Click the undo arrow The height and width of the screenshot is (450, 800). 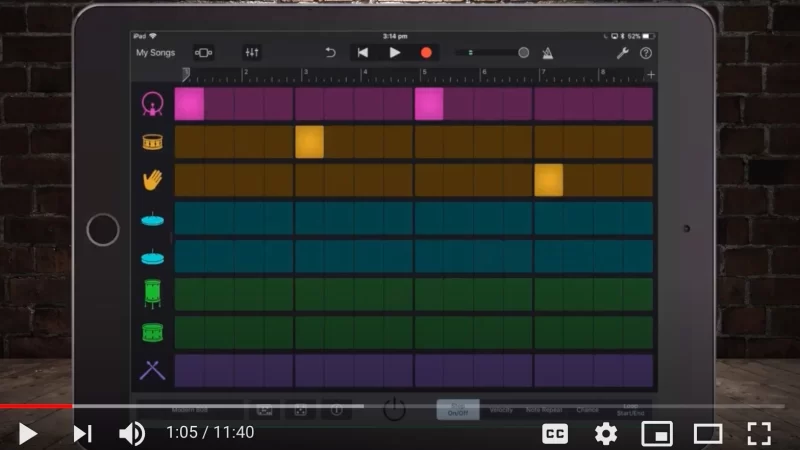pos(330,53)
